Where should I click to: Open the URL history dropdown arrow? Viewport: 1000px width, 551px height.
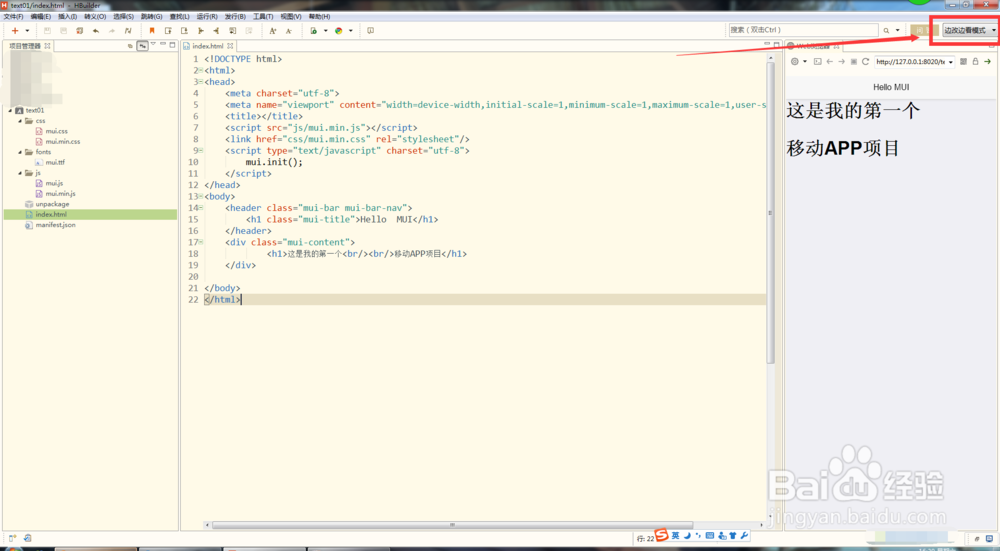click(x=950, y=62)
